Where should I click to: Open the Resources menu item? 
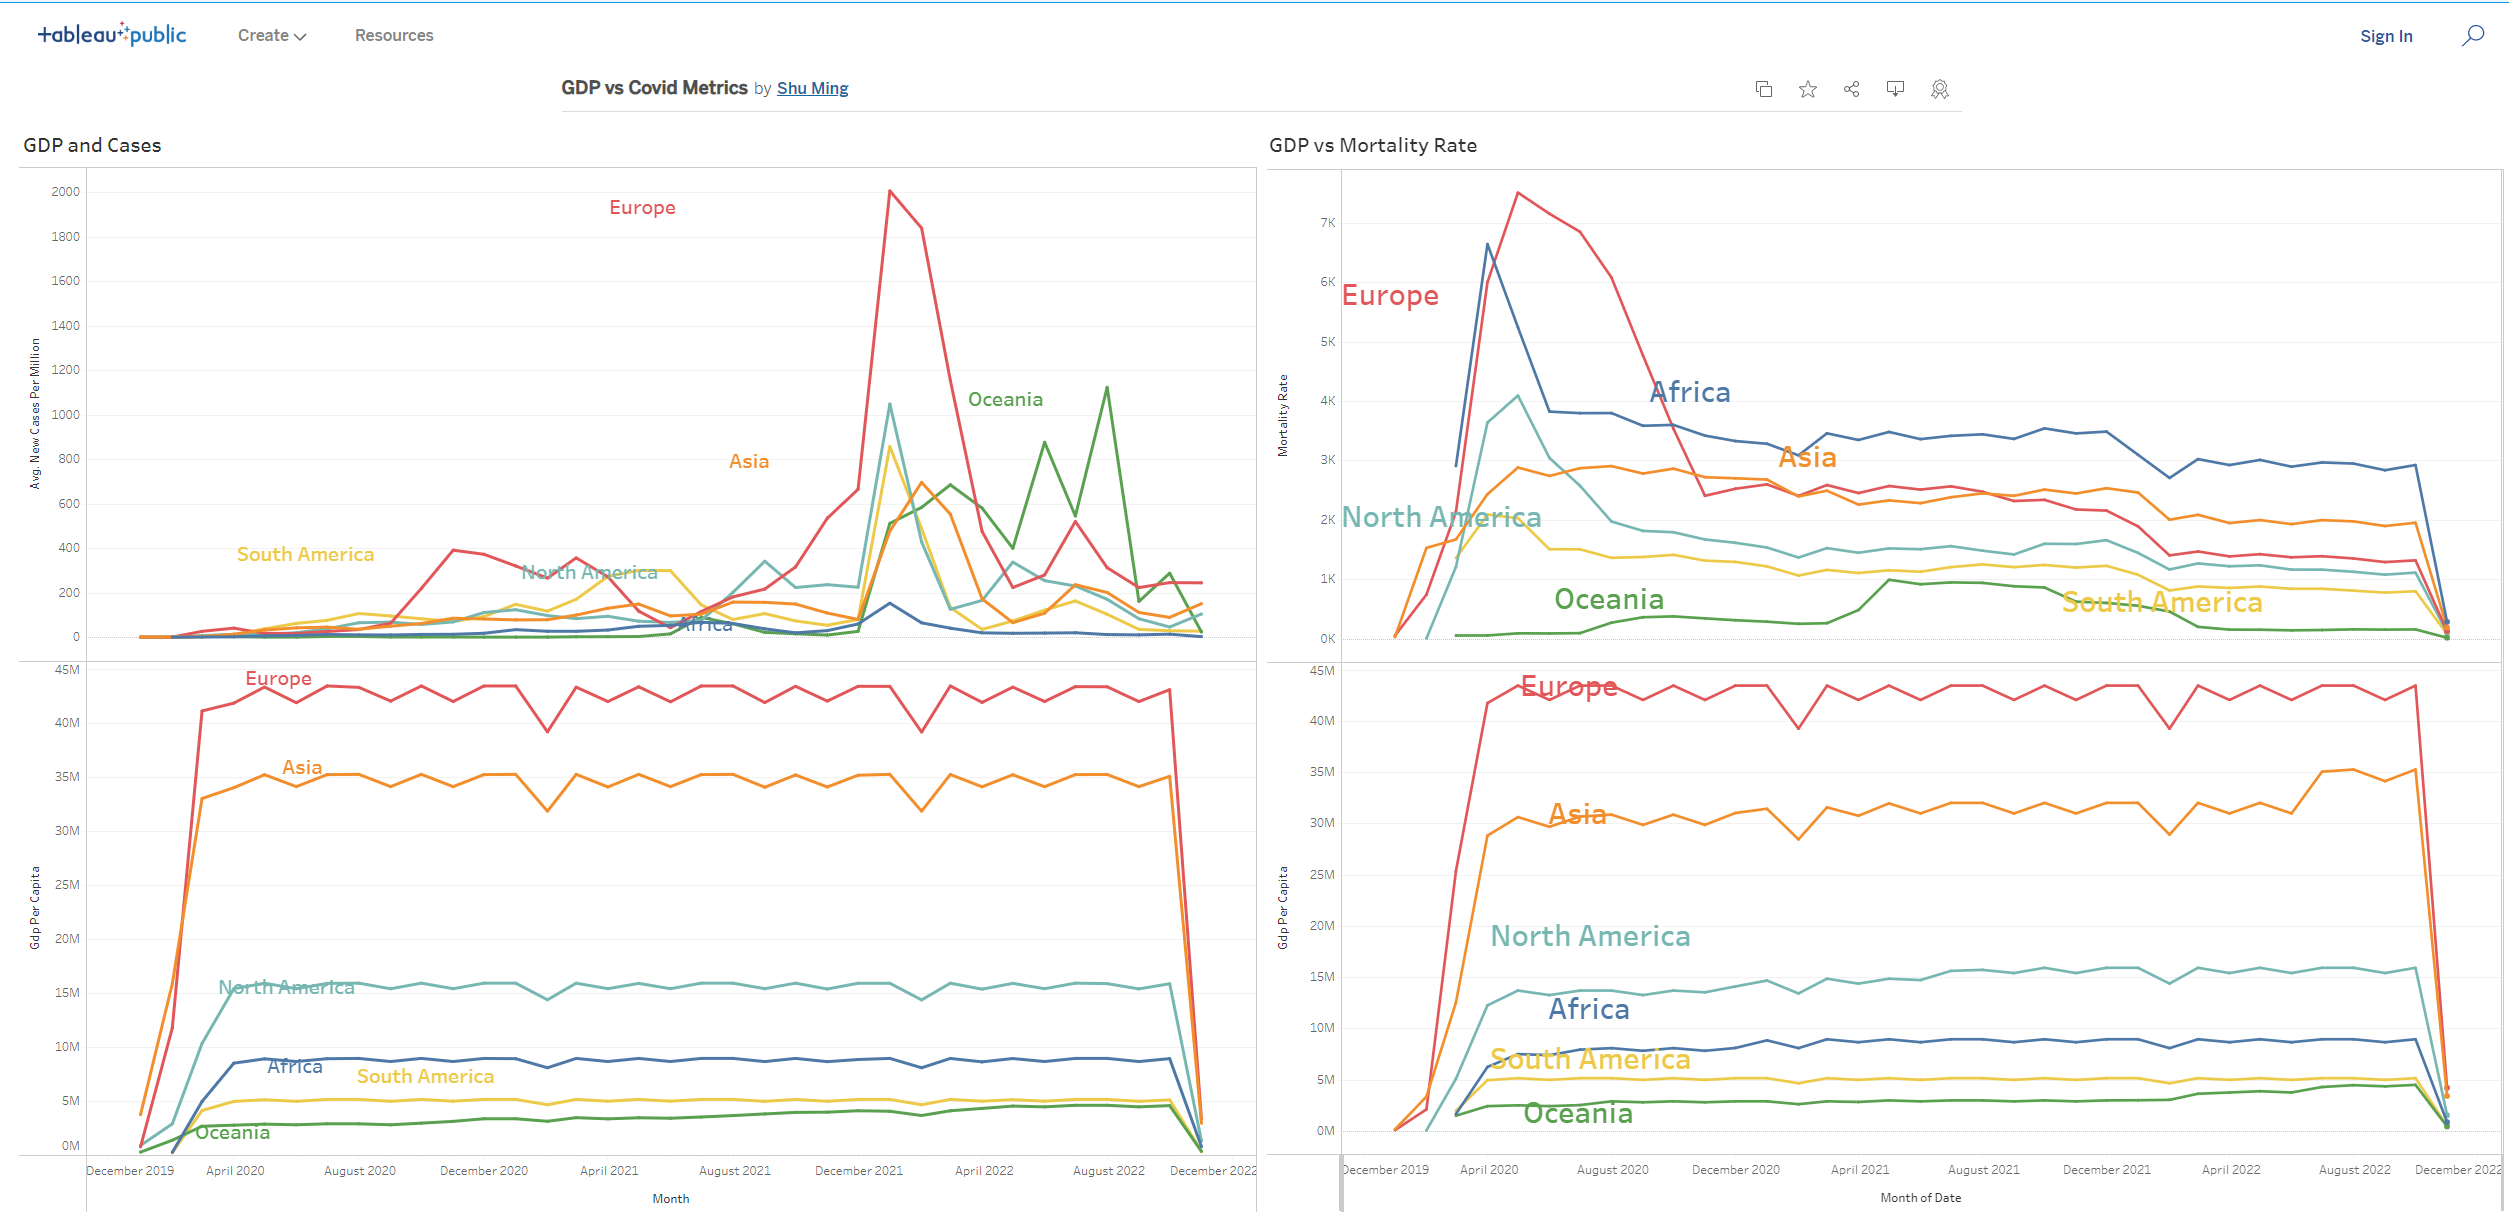tap(394, 35)
